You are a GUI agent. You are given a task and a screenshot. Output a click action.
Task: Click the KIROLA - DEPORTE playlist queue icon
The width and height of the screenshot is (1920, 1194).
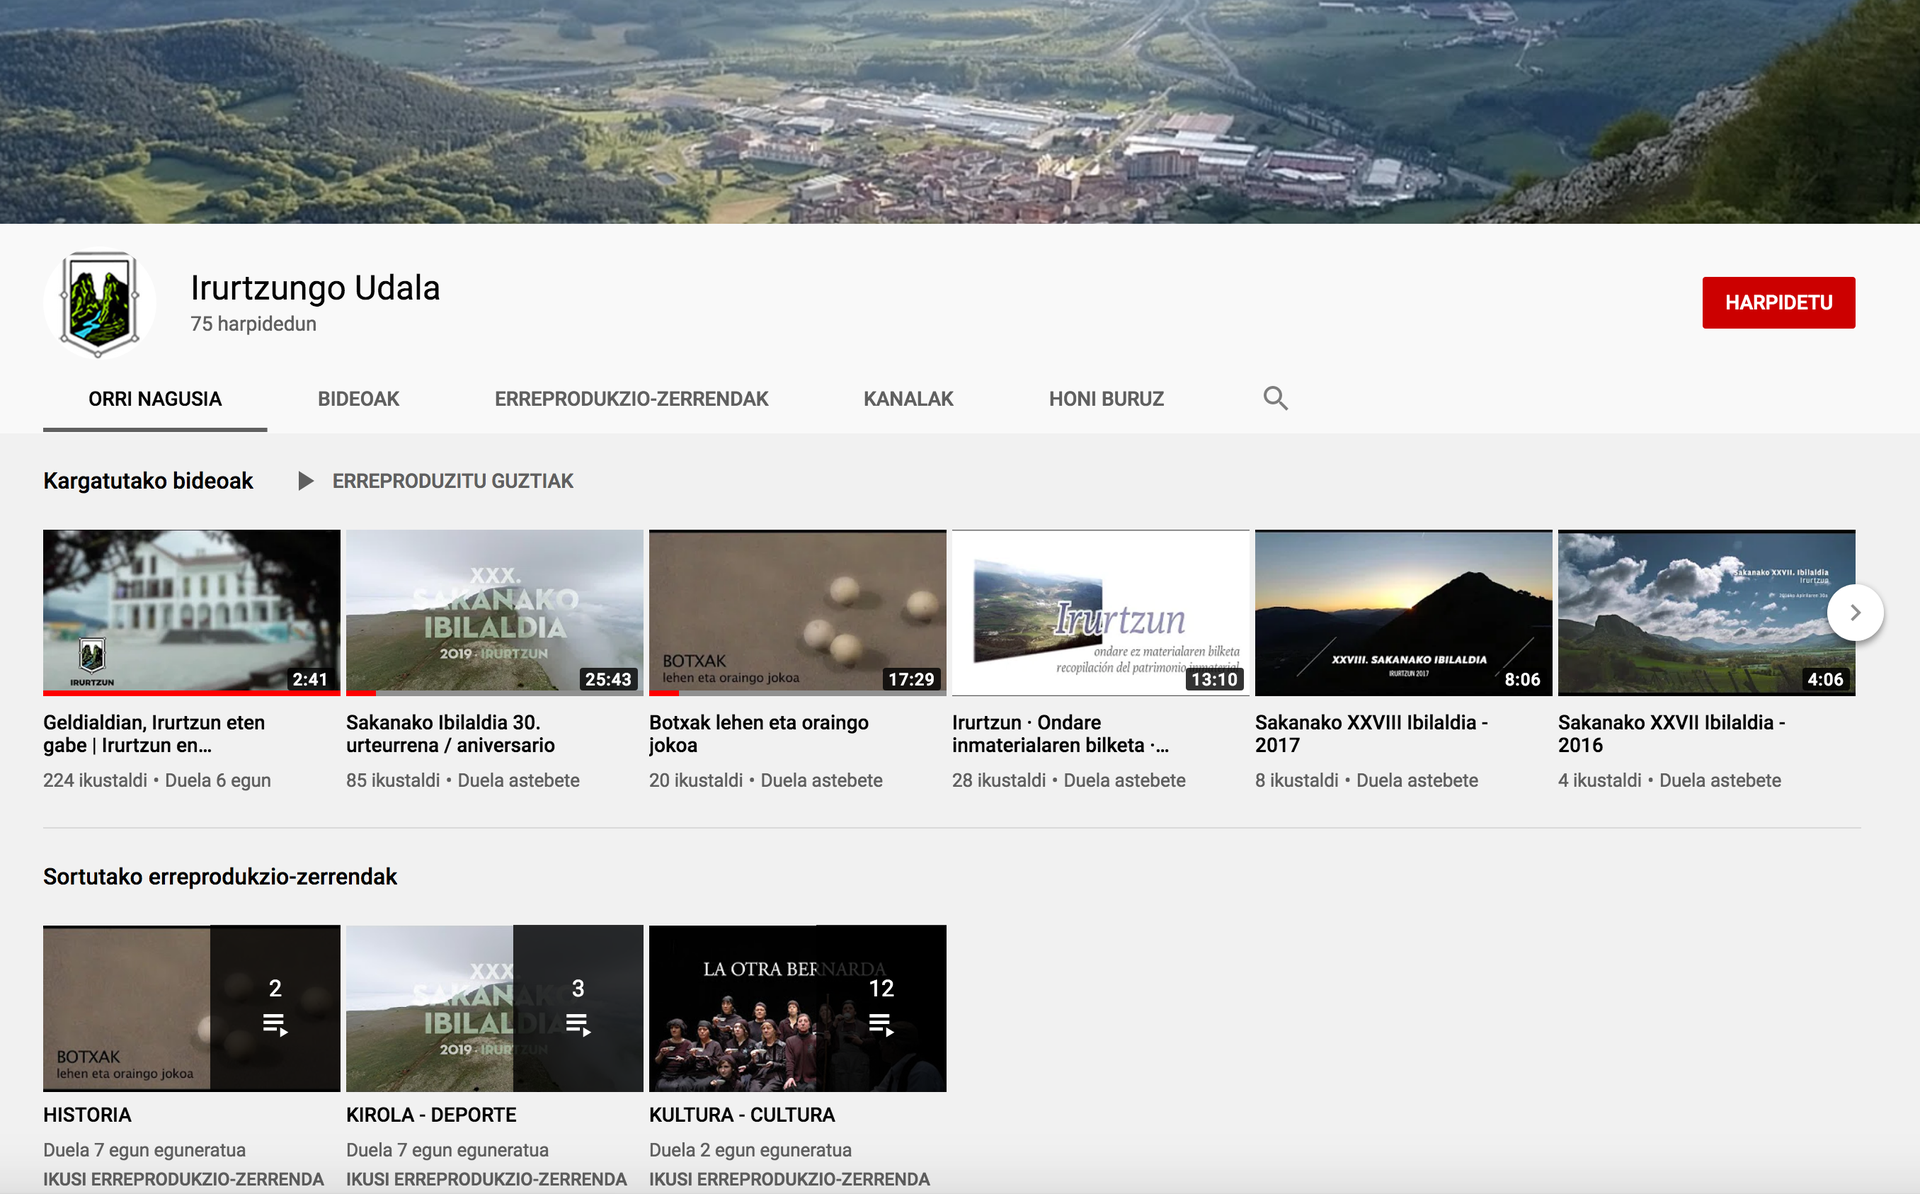pyautogui.click(x=578, y=1024)
